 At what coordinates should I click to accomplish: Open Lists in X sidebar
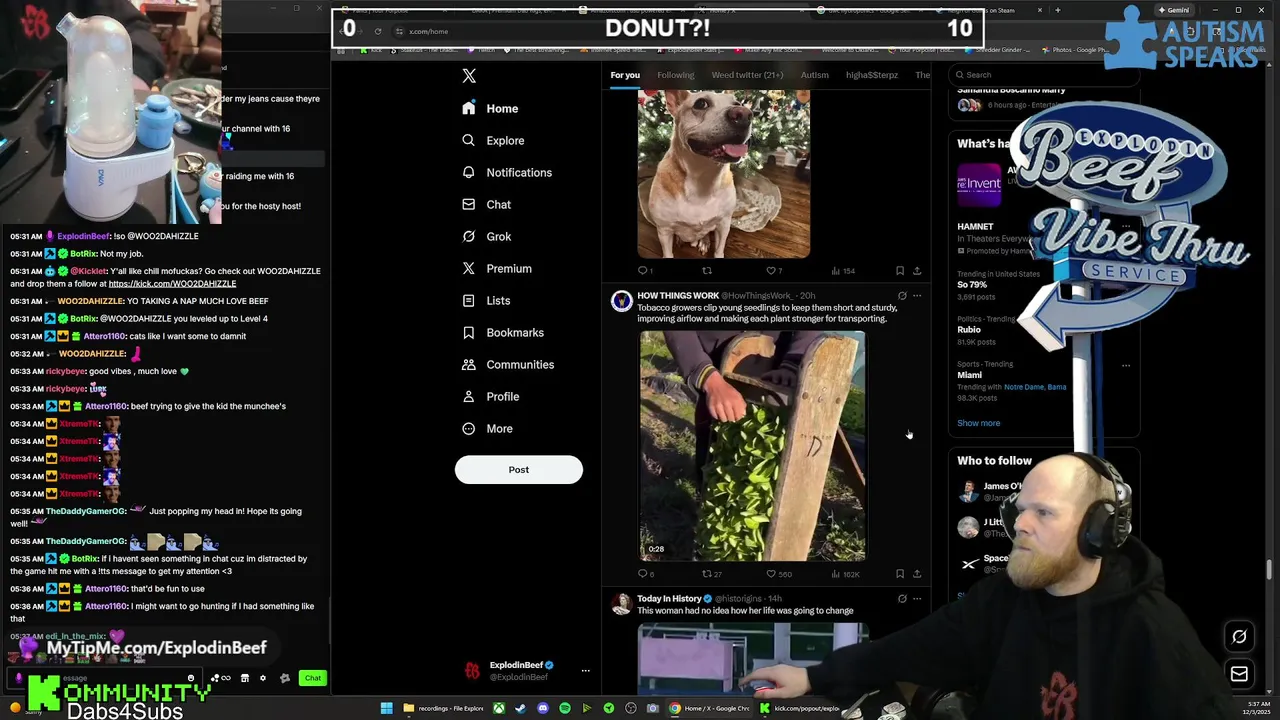[486, 300]
